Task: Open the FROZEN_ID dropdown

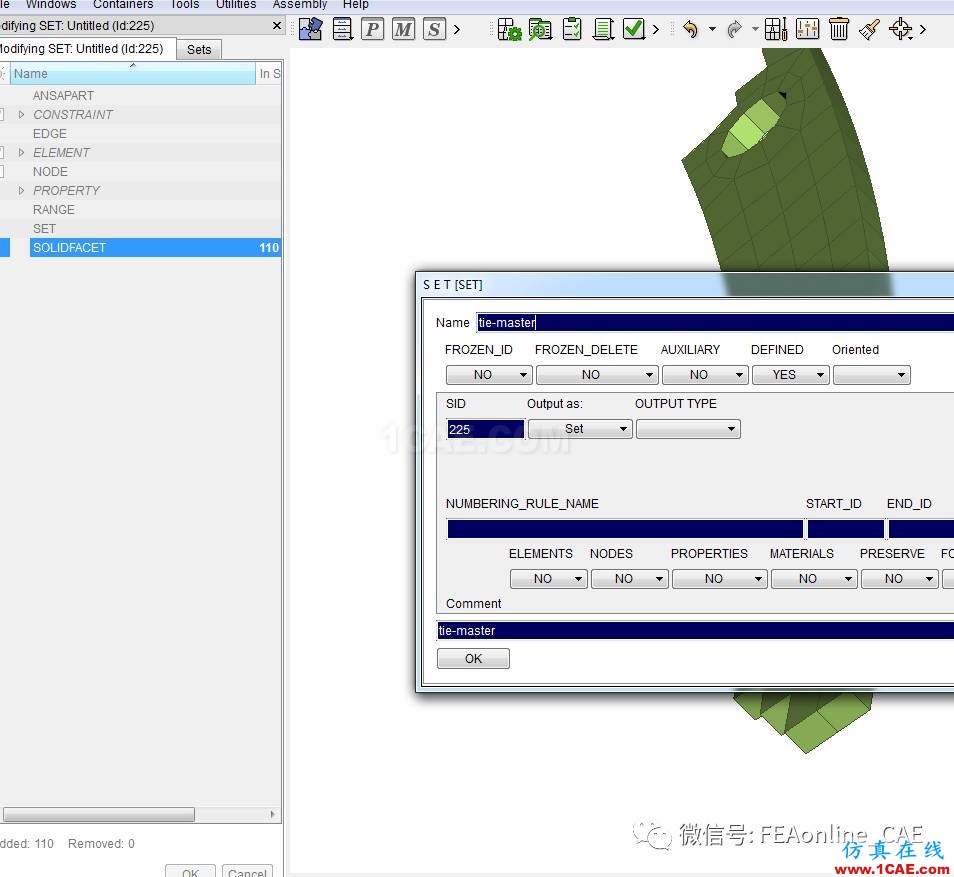Action: (x=489, y=375)
